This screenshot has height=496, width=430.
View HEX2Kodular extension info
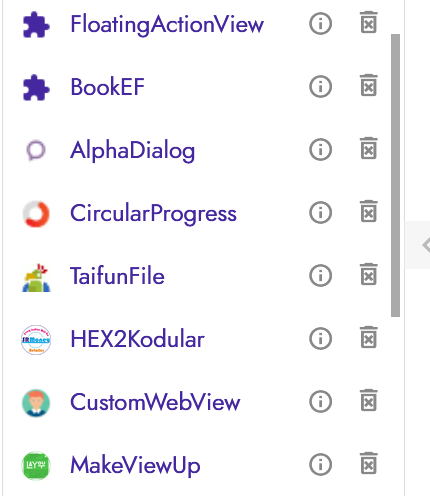320,338
